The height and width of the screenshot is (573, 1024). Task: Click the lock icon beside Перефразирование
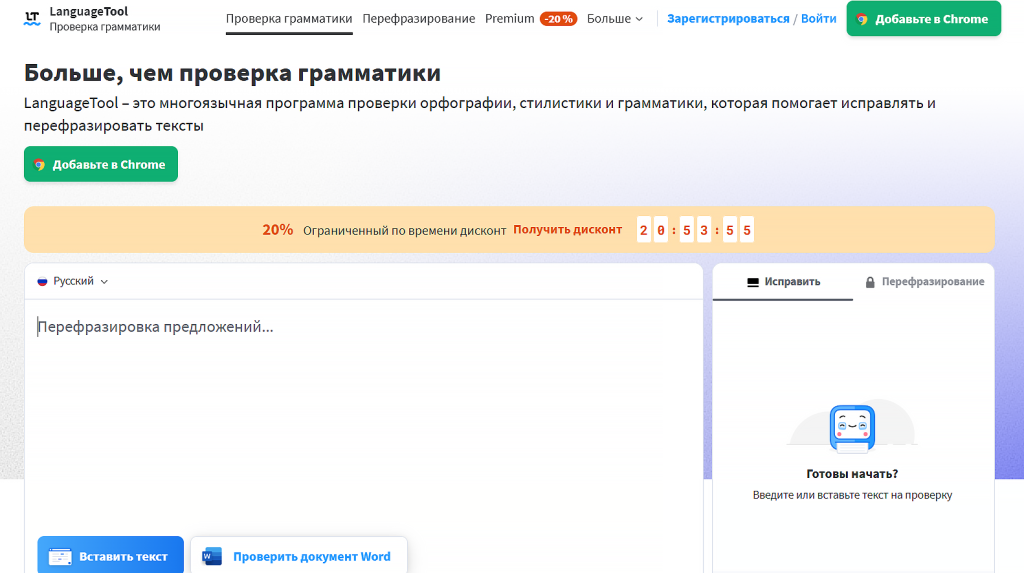(870, 282)
